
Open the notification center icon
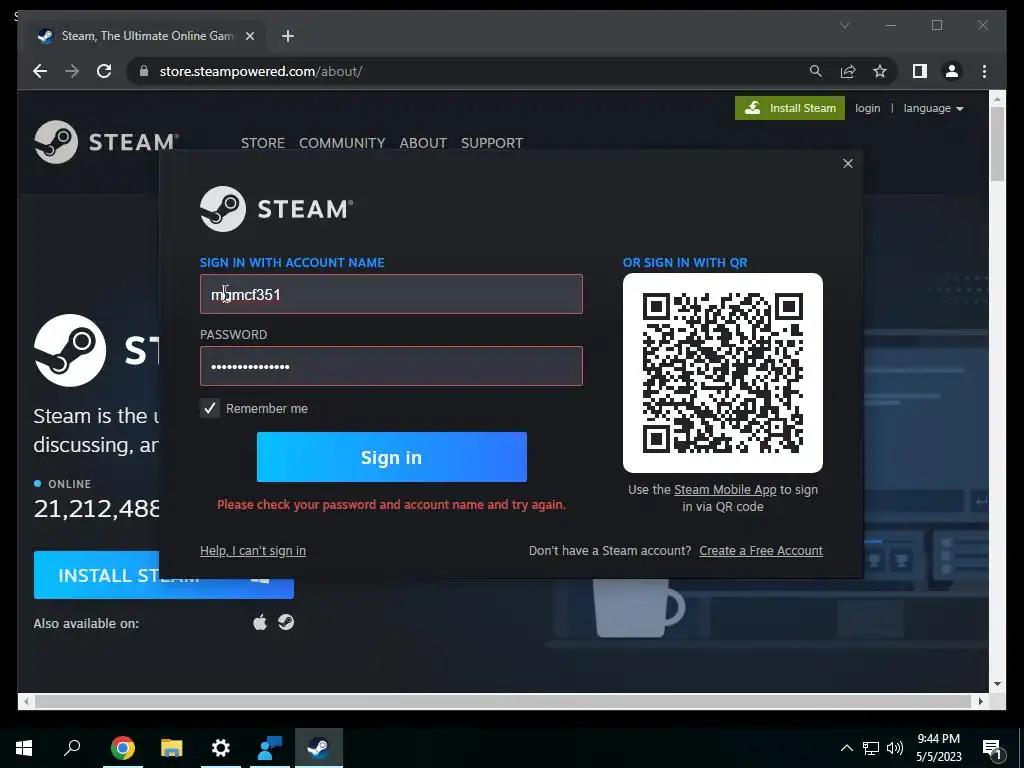992,749
